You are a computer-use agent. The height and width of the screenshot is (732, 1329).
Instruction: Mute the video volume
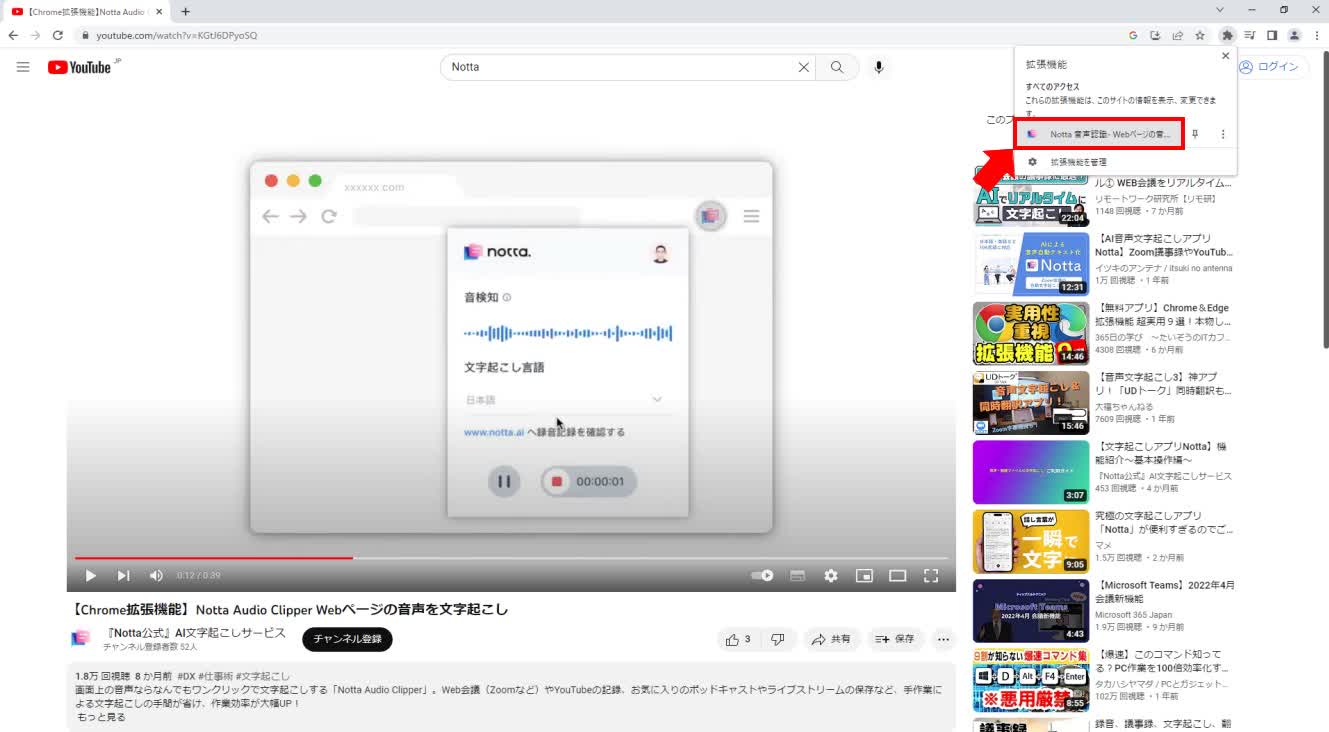point(156,575)
